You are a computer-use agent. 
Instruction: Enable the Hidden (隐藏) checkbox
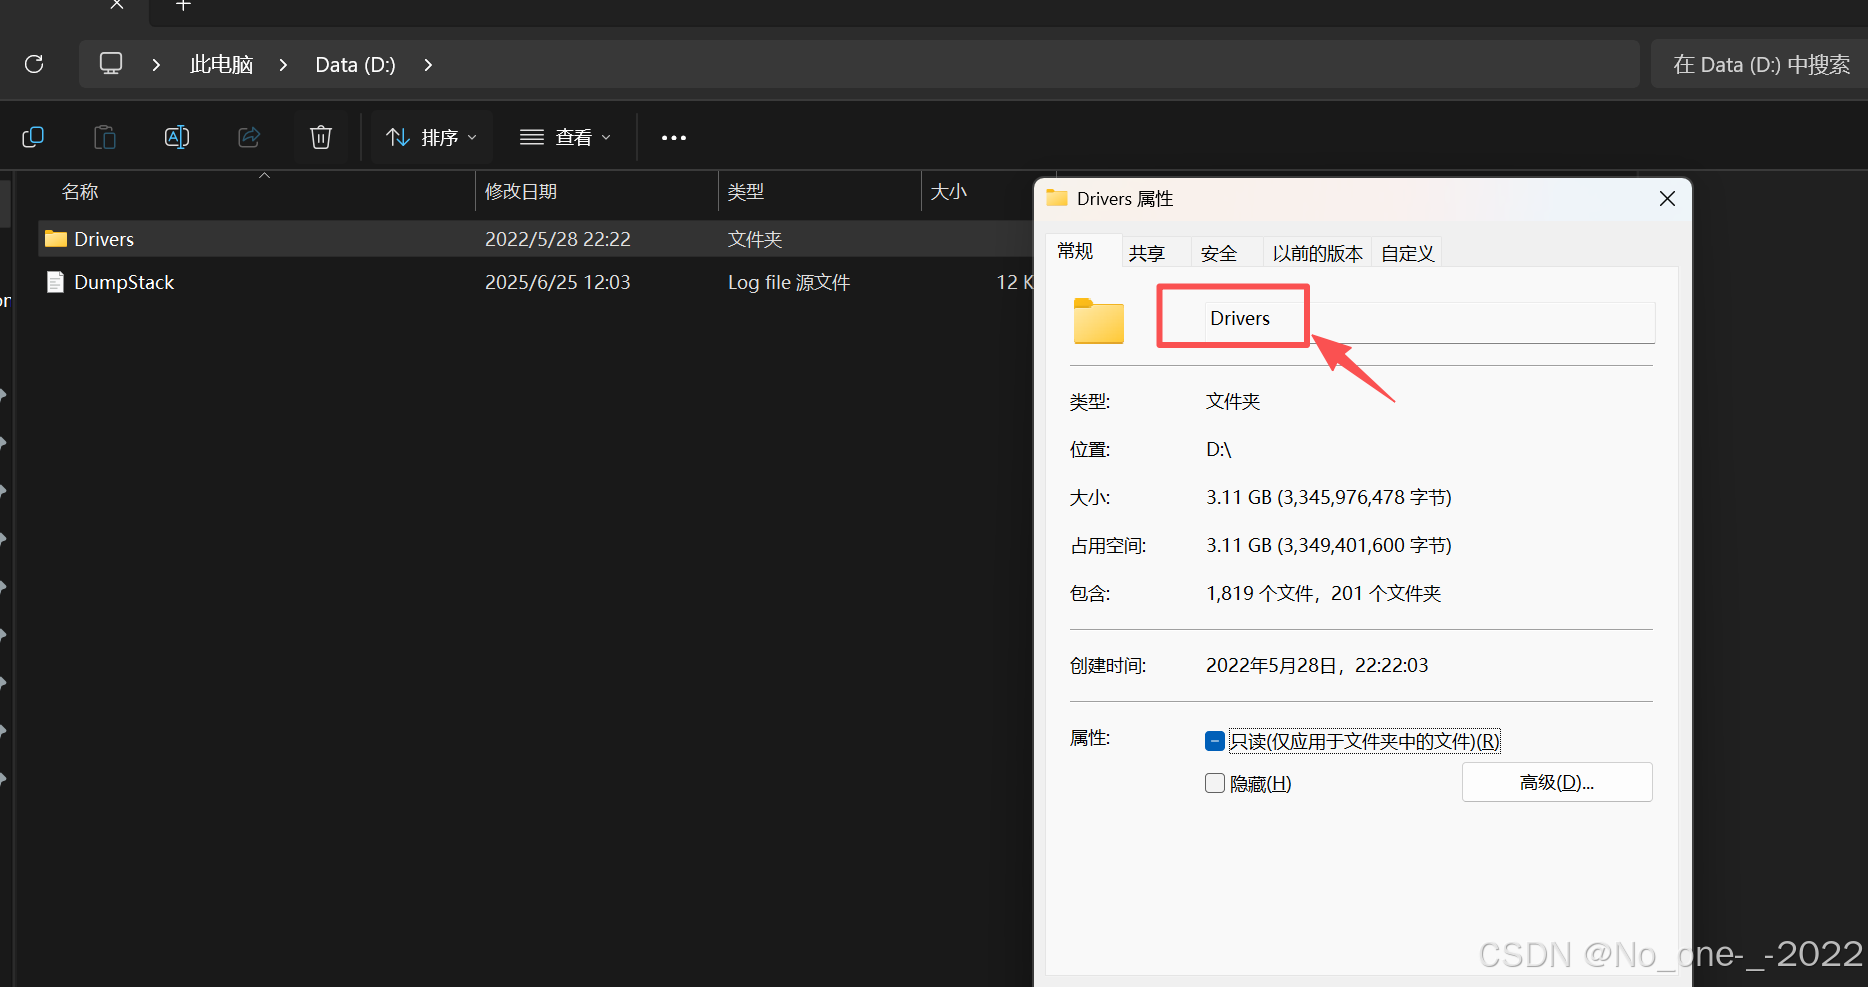1215,783
